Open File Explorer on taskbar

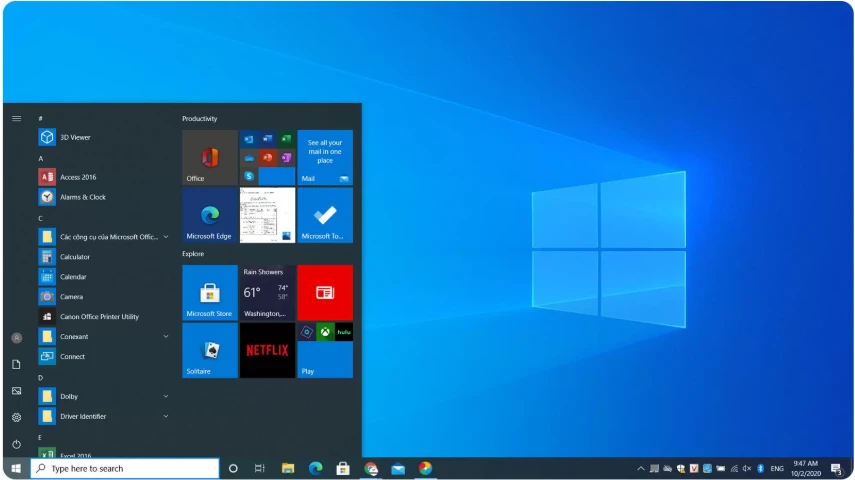[x=288, y=469]
